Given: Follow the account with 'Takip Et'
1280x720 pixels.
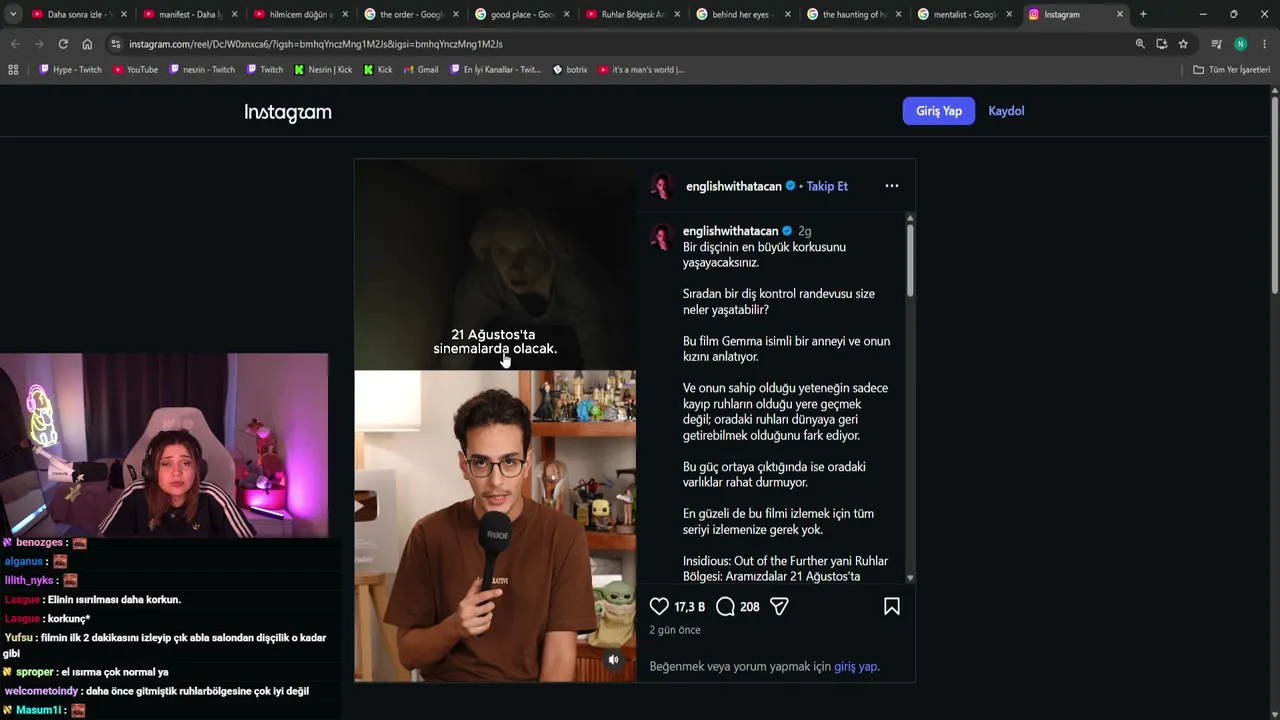Looking at the screenshot, I should click(827, 186).
